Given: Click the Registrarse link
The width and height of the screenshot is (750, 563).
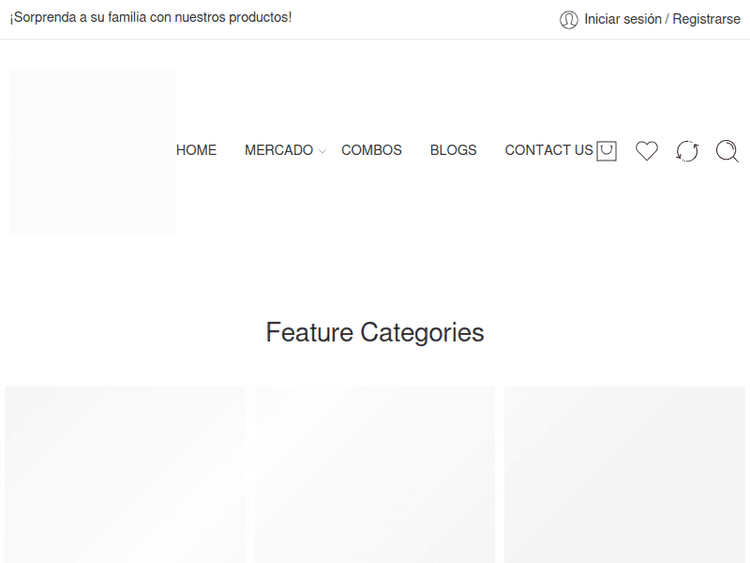Looking at the screenshot, I should pyautogui.click(x=706, y=19).
